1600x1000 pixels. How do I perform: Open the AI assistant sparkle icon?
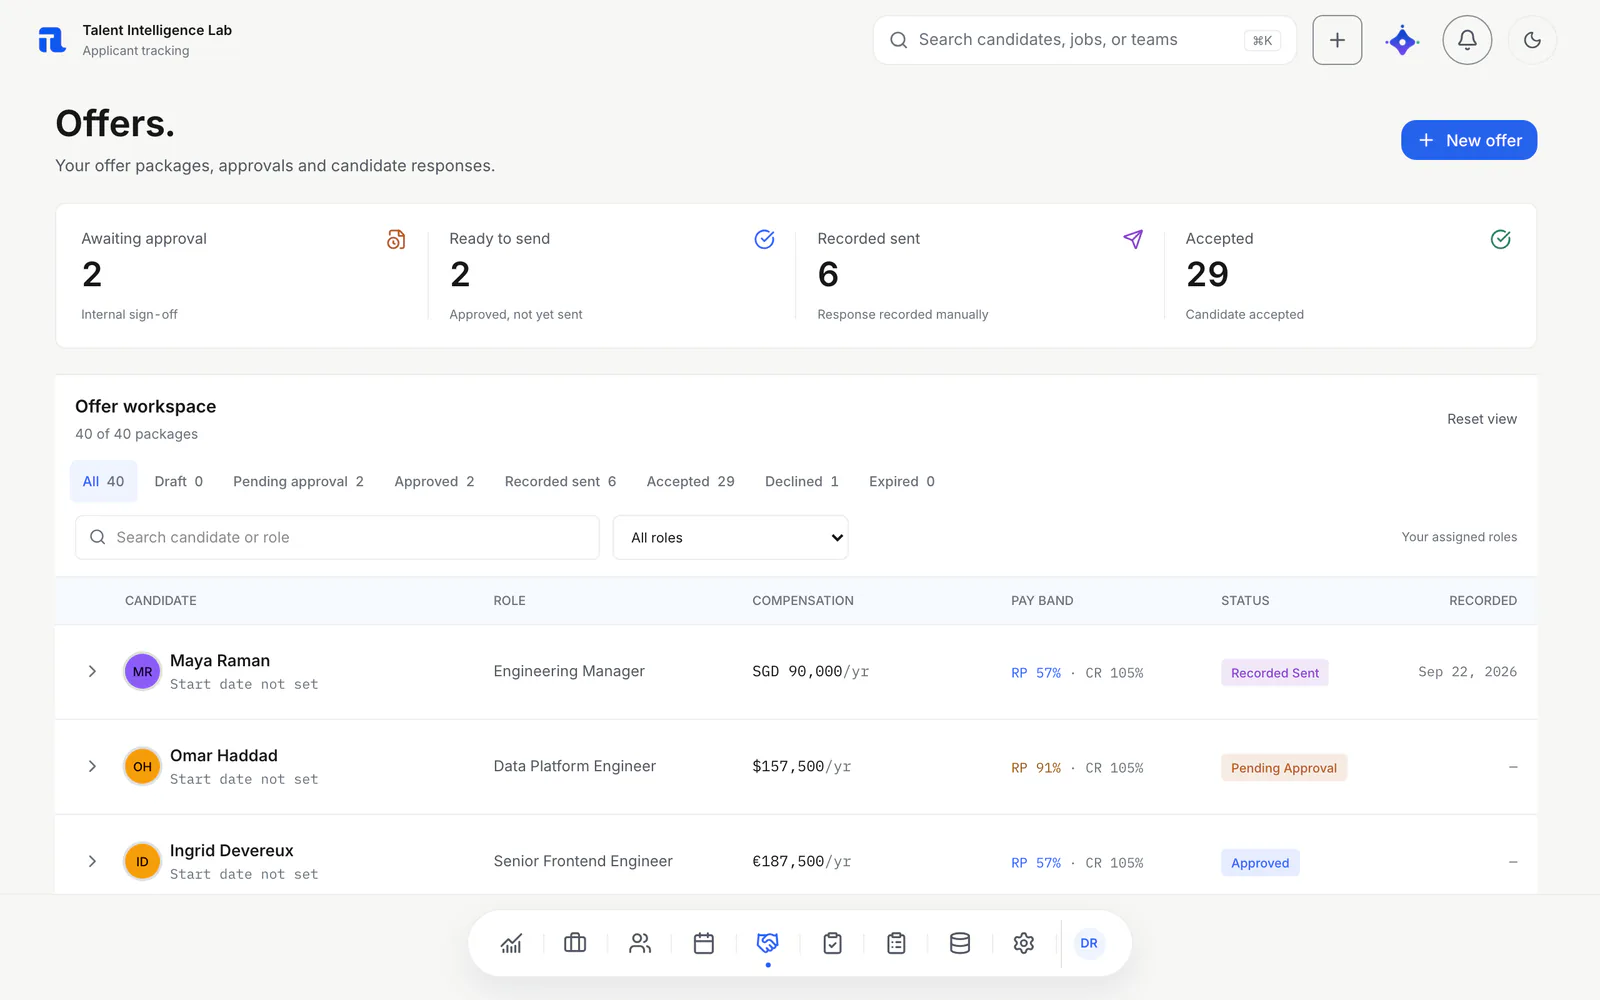point(1402,40)
